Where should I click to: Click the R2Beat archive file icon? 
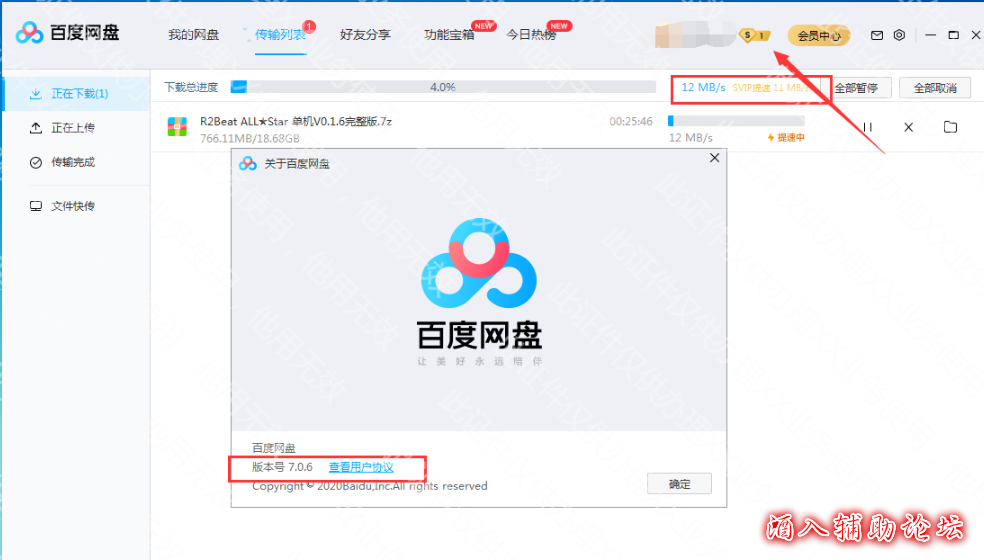pos(177,127)
